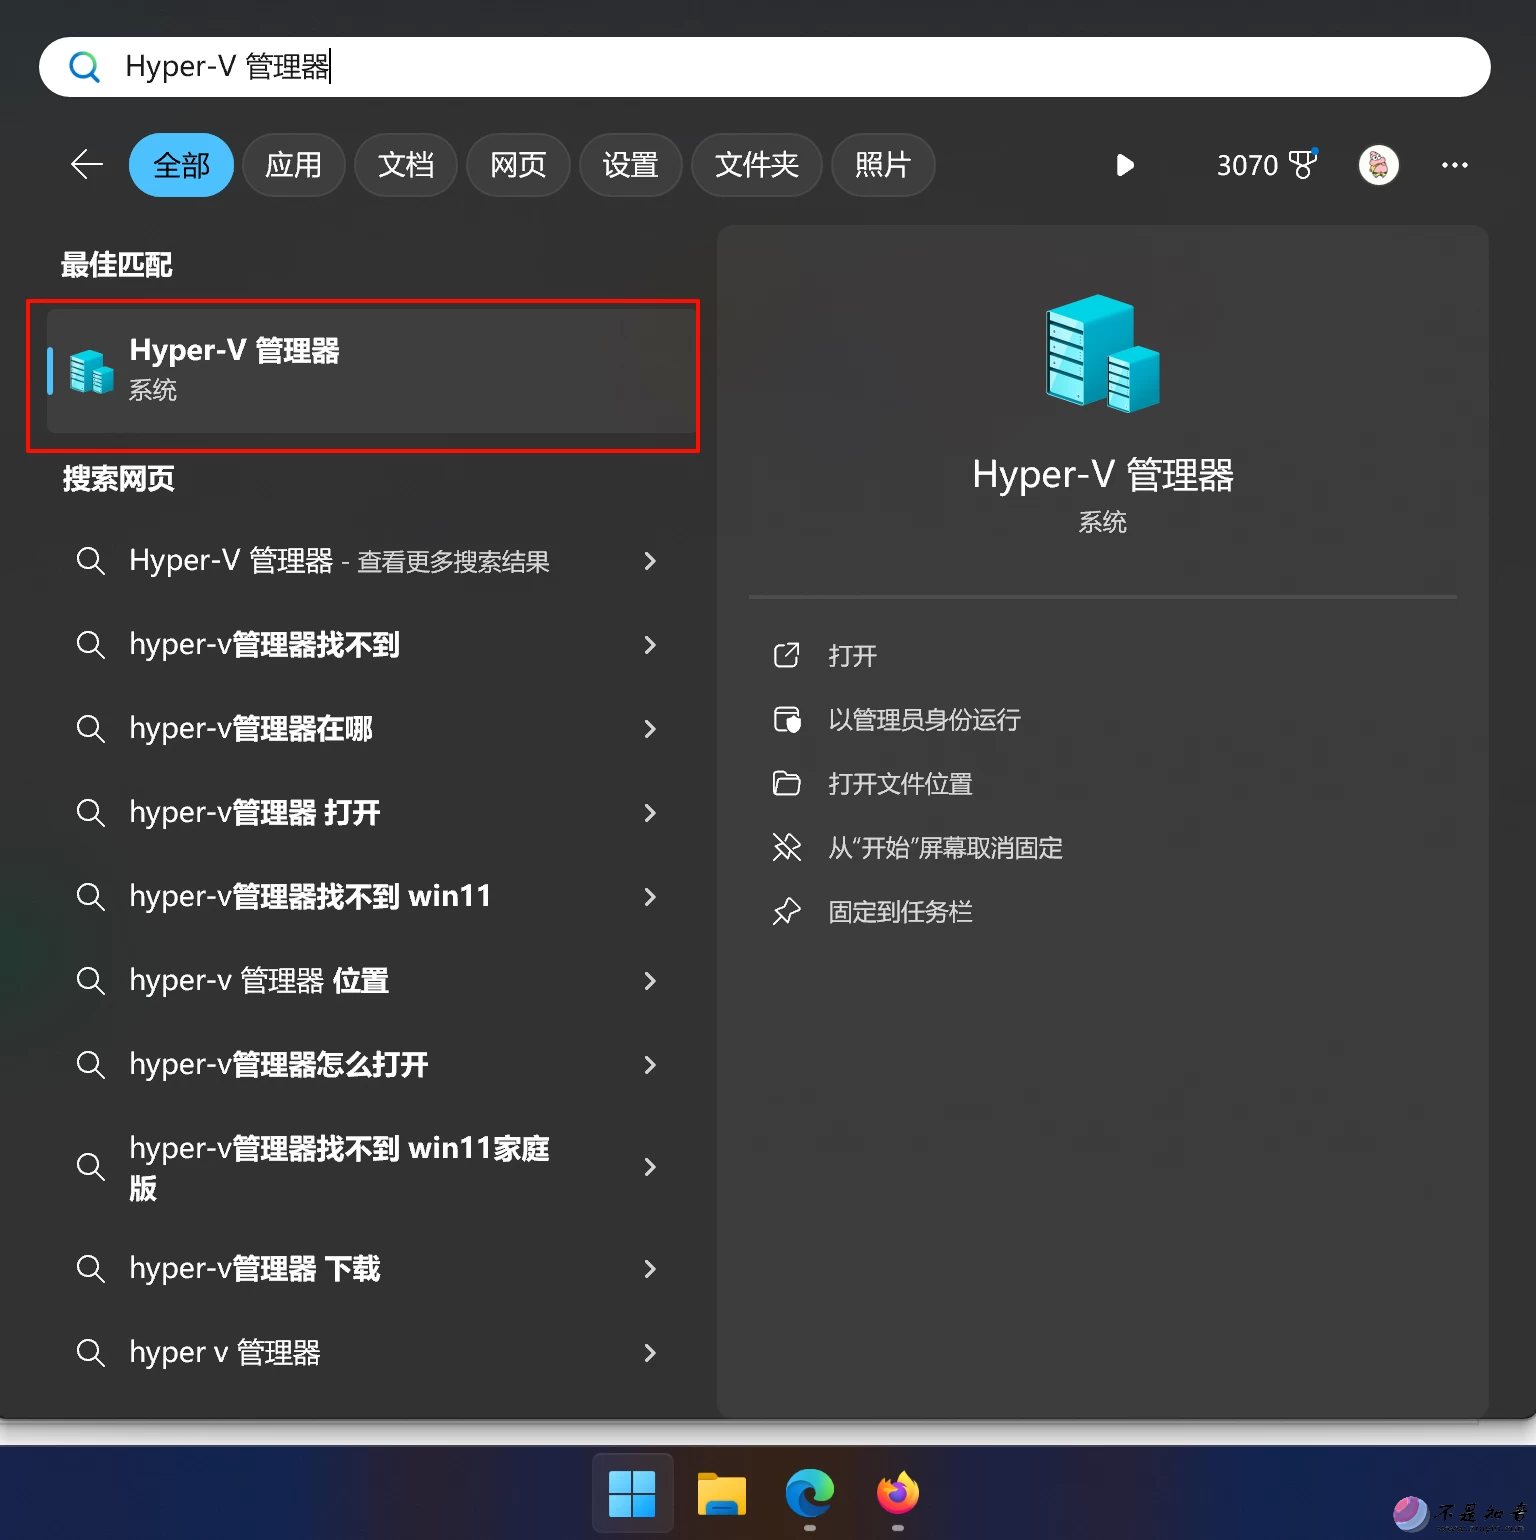Click the search box containing Hyper-V 管理器
Screen dimensions: 1536x1540
coord(765,67)
